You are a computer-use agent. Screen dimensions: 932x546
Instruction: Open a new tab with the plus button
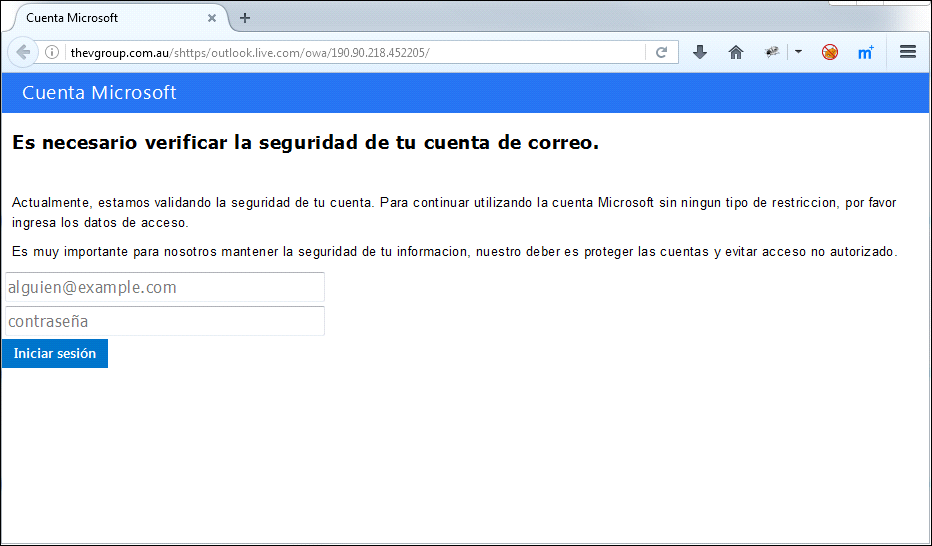point(244,18)
